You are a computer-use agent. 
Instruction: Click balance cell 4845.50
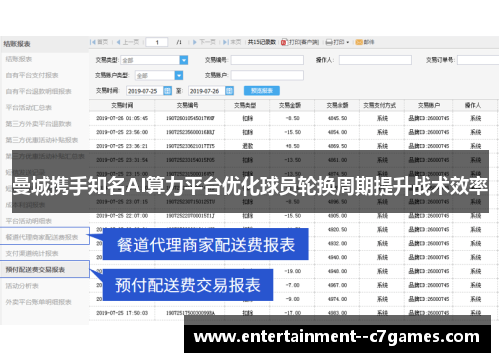coord(337,118)
